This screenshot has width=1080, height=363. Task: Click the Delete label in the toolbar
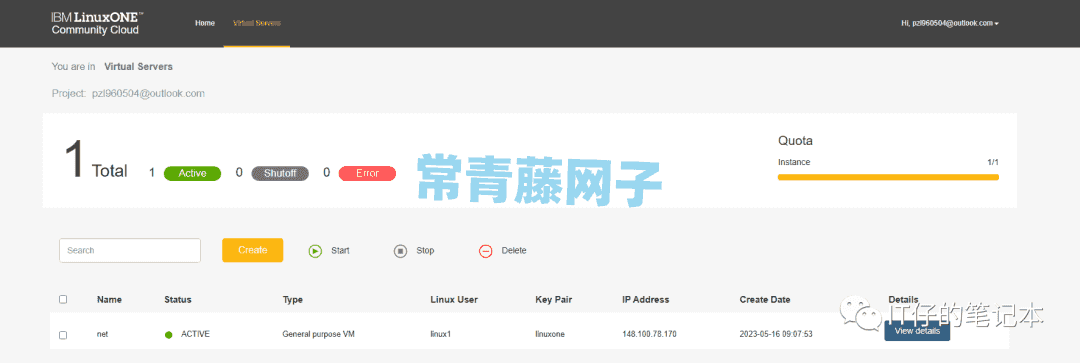pos(514,251)
